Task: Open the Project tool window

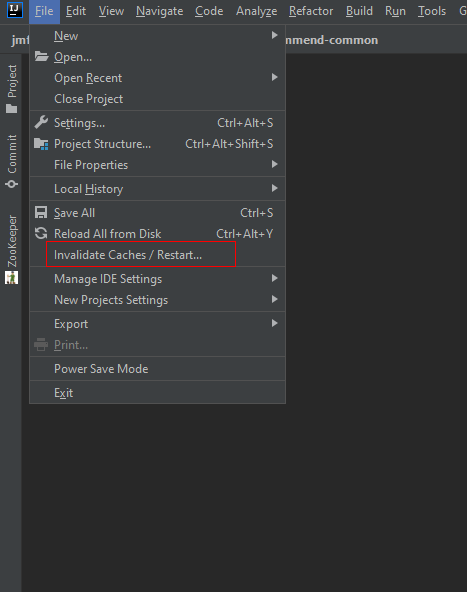Action: pos(12,89)
